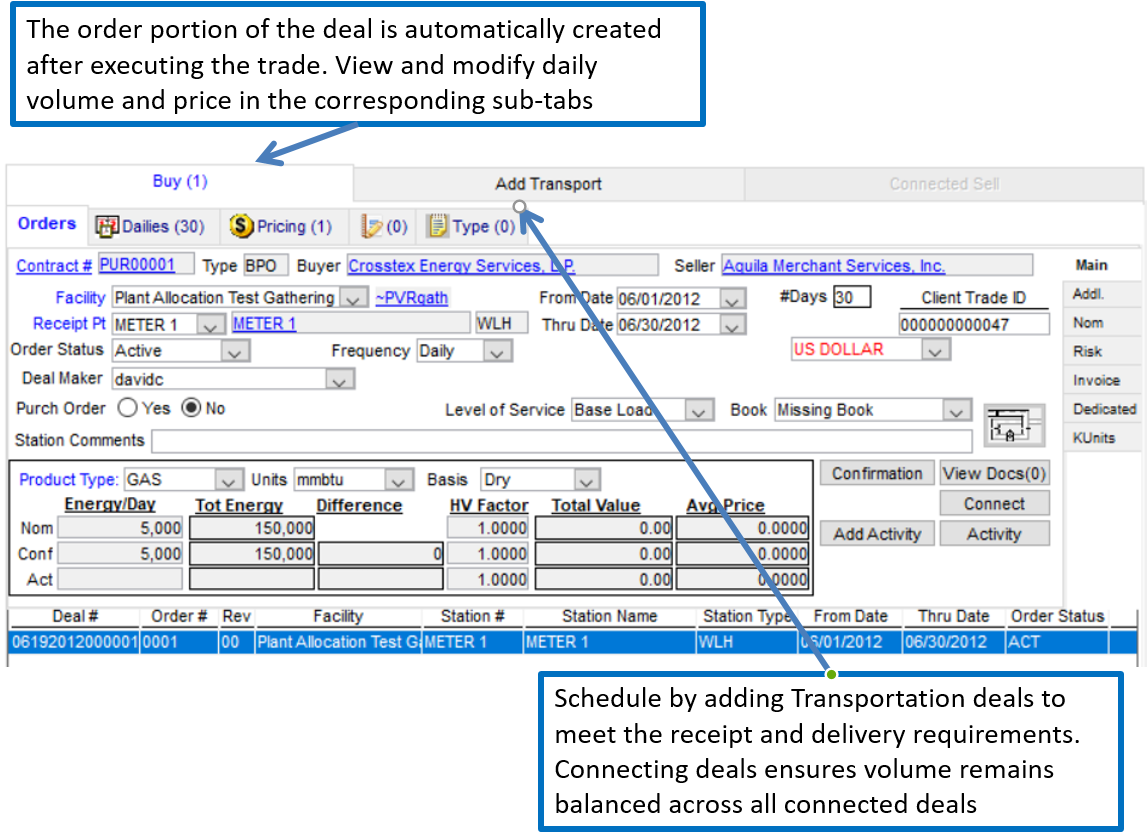Click the Station Comments text field
The height and width of the screenshot is (833, 1147).
[x=561, y=441]
